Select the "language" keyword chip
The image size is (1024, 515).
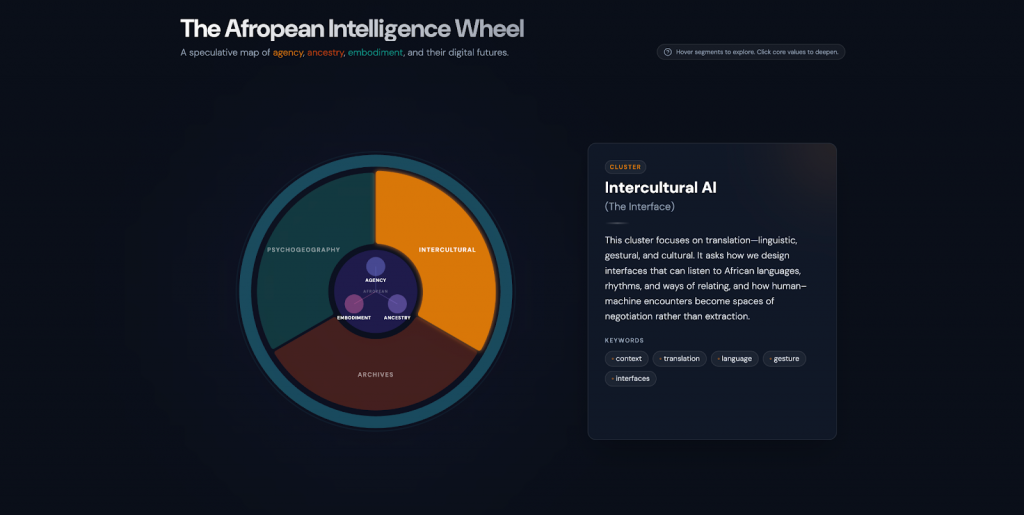point(735,358)
